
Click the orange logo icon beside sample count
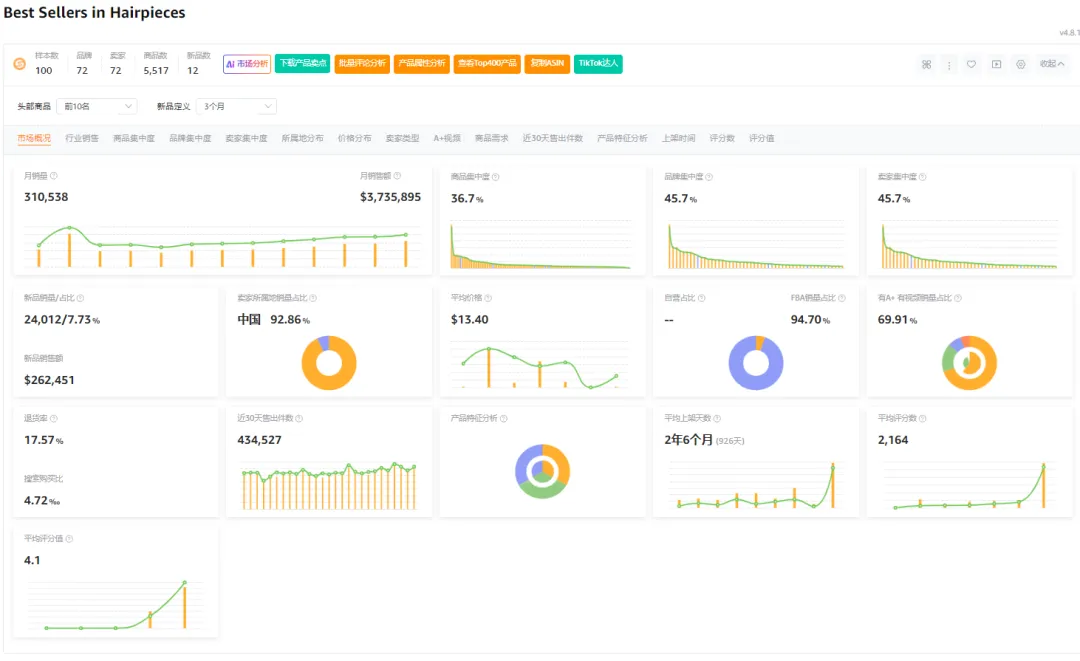coord(19,64)
